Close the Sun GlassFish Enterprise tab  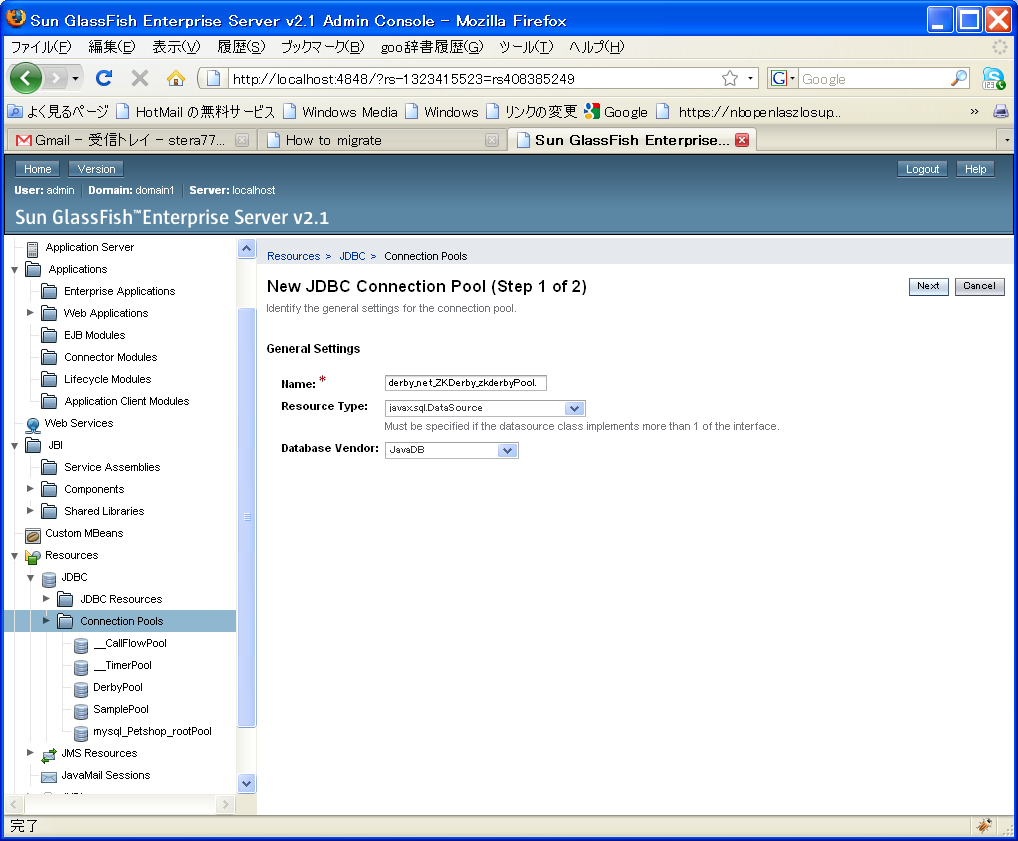742,140
